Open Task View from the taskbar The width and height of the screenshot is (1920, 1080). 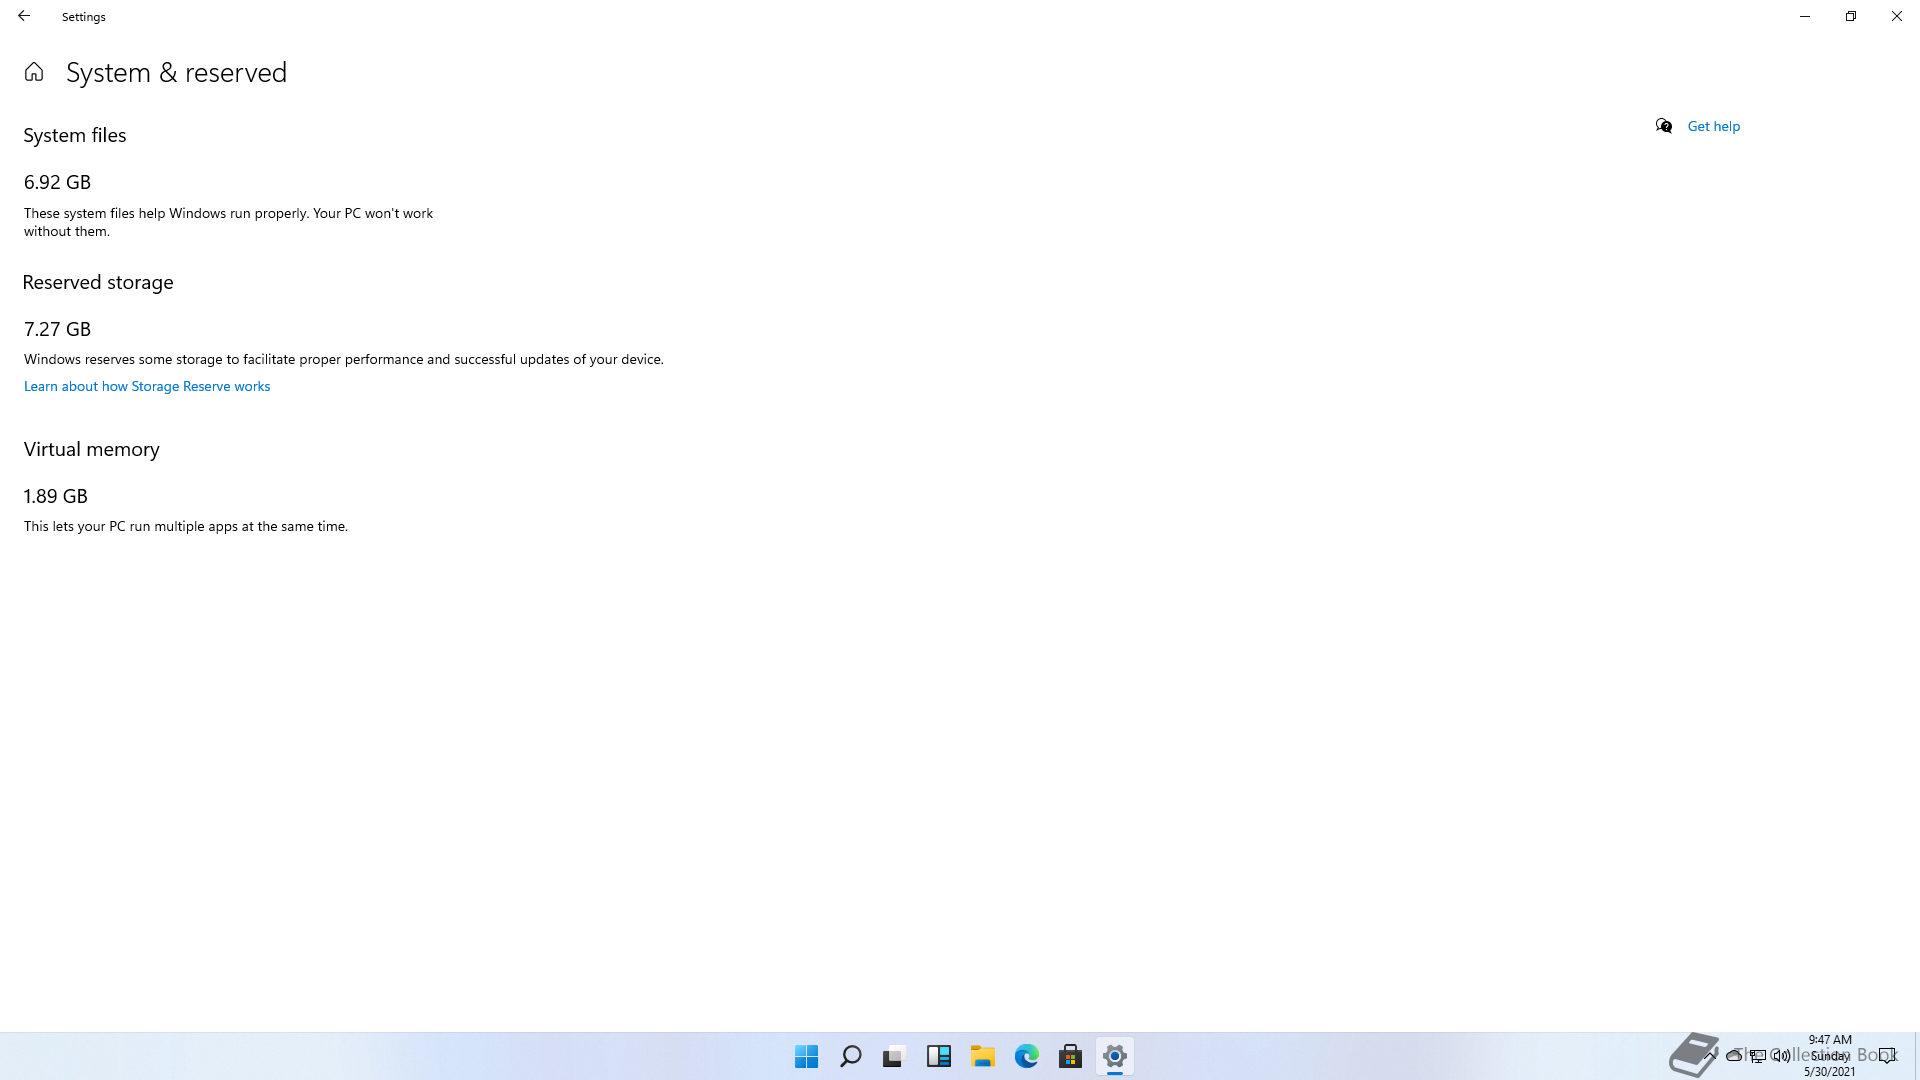click(x=894, y=1056)
